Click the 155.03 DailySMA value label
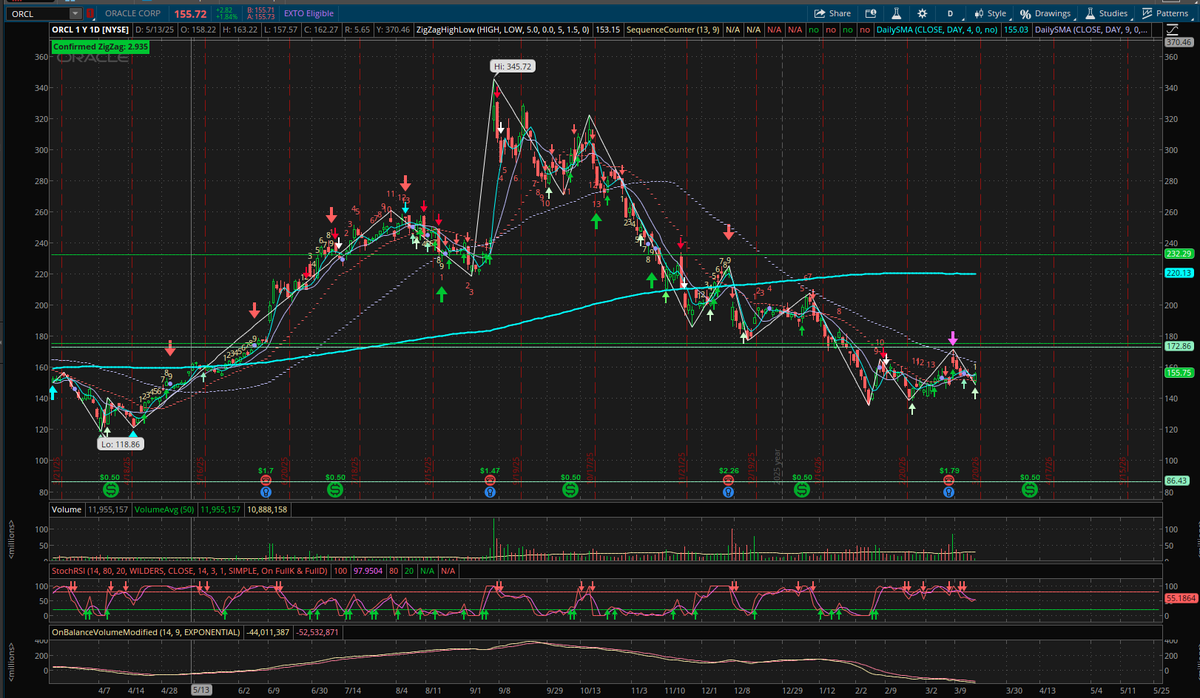This screenshot has width=1200, height=698. 1017,31
